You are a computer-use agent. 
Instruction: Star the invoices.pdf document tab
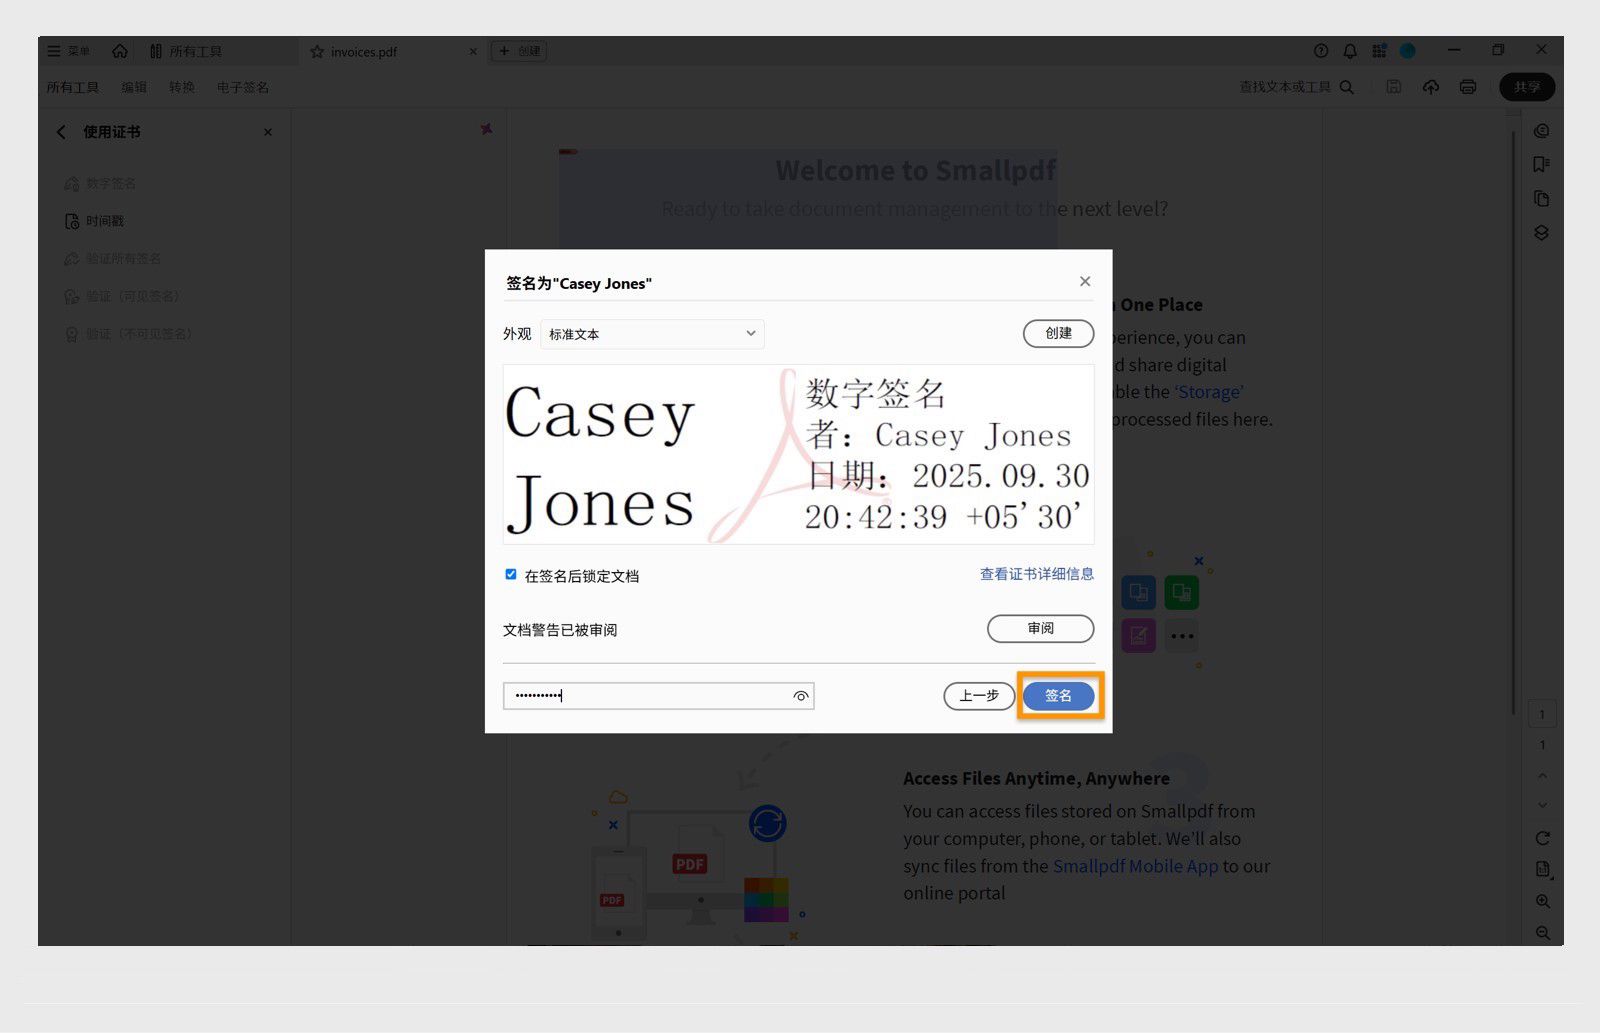317,52
